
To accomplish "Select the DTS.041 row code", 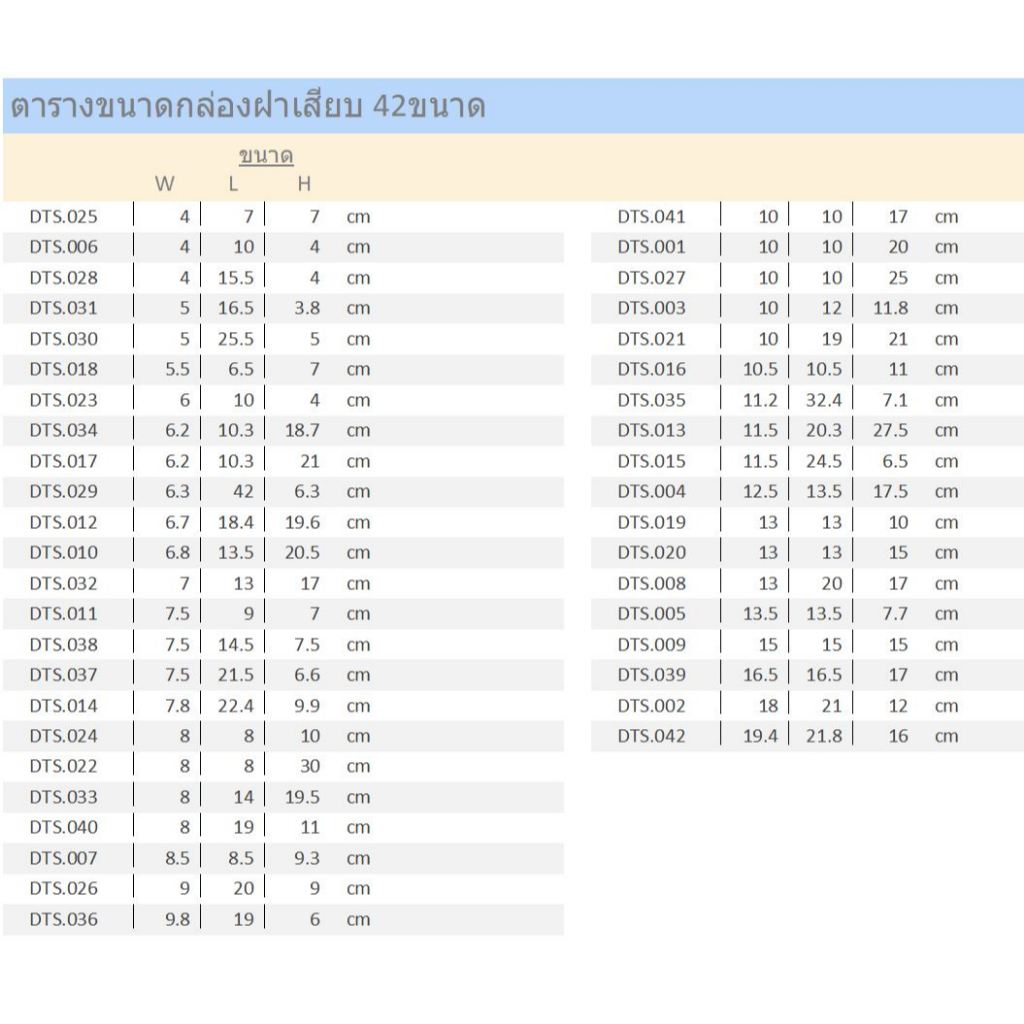I will pos(651,216).
